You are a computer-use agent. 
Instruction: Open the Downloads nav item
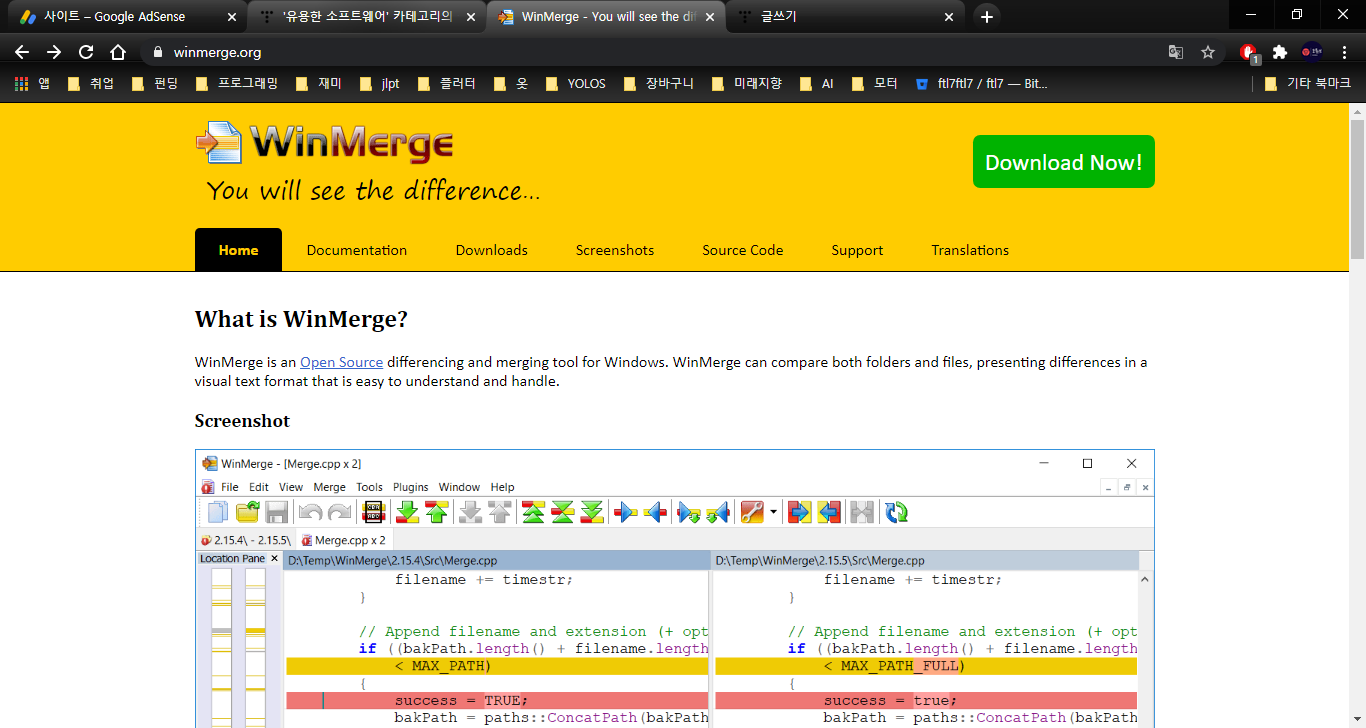tap(492, 250)
